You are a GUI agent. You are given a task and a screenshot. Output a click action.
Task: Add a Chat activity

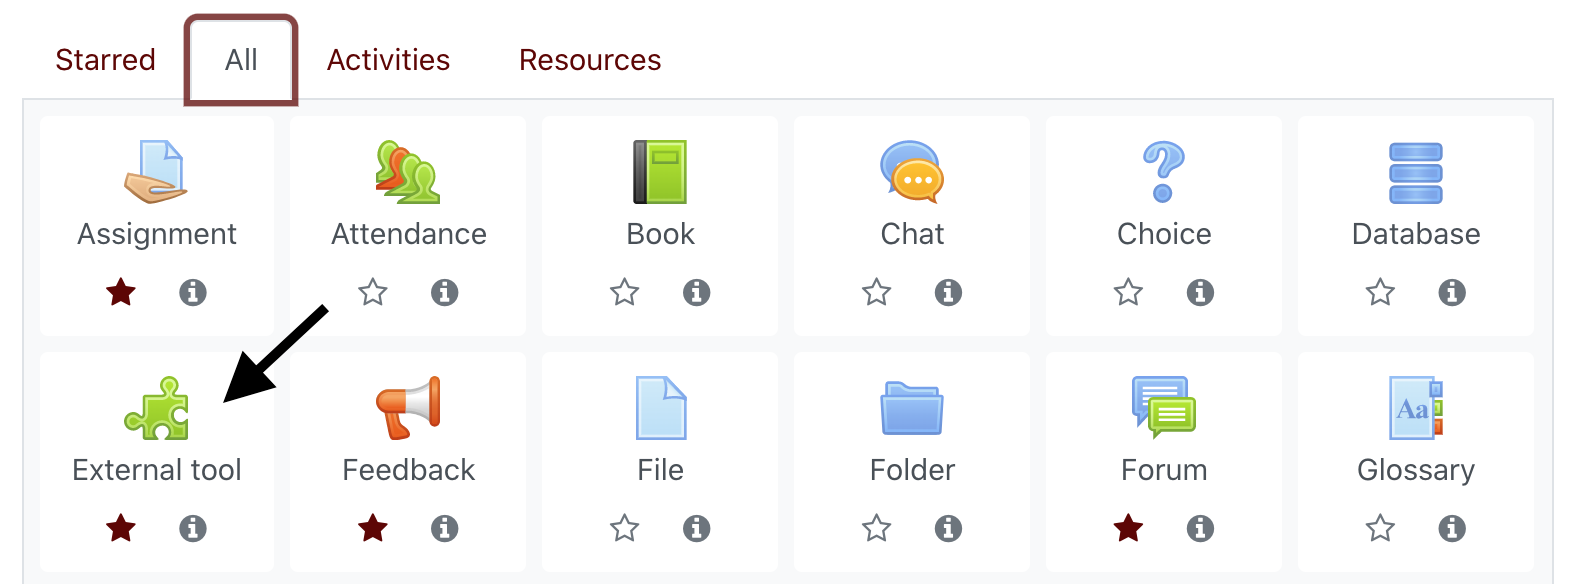[x=912, y=172]
